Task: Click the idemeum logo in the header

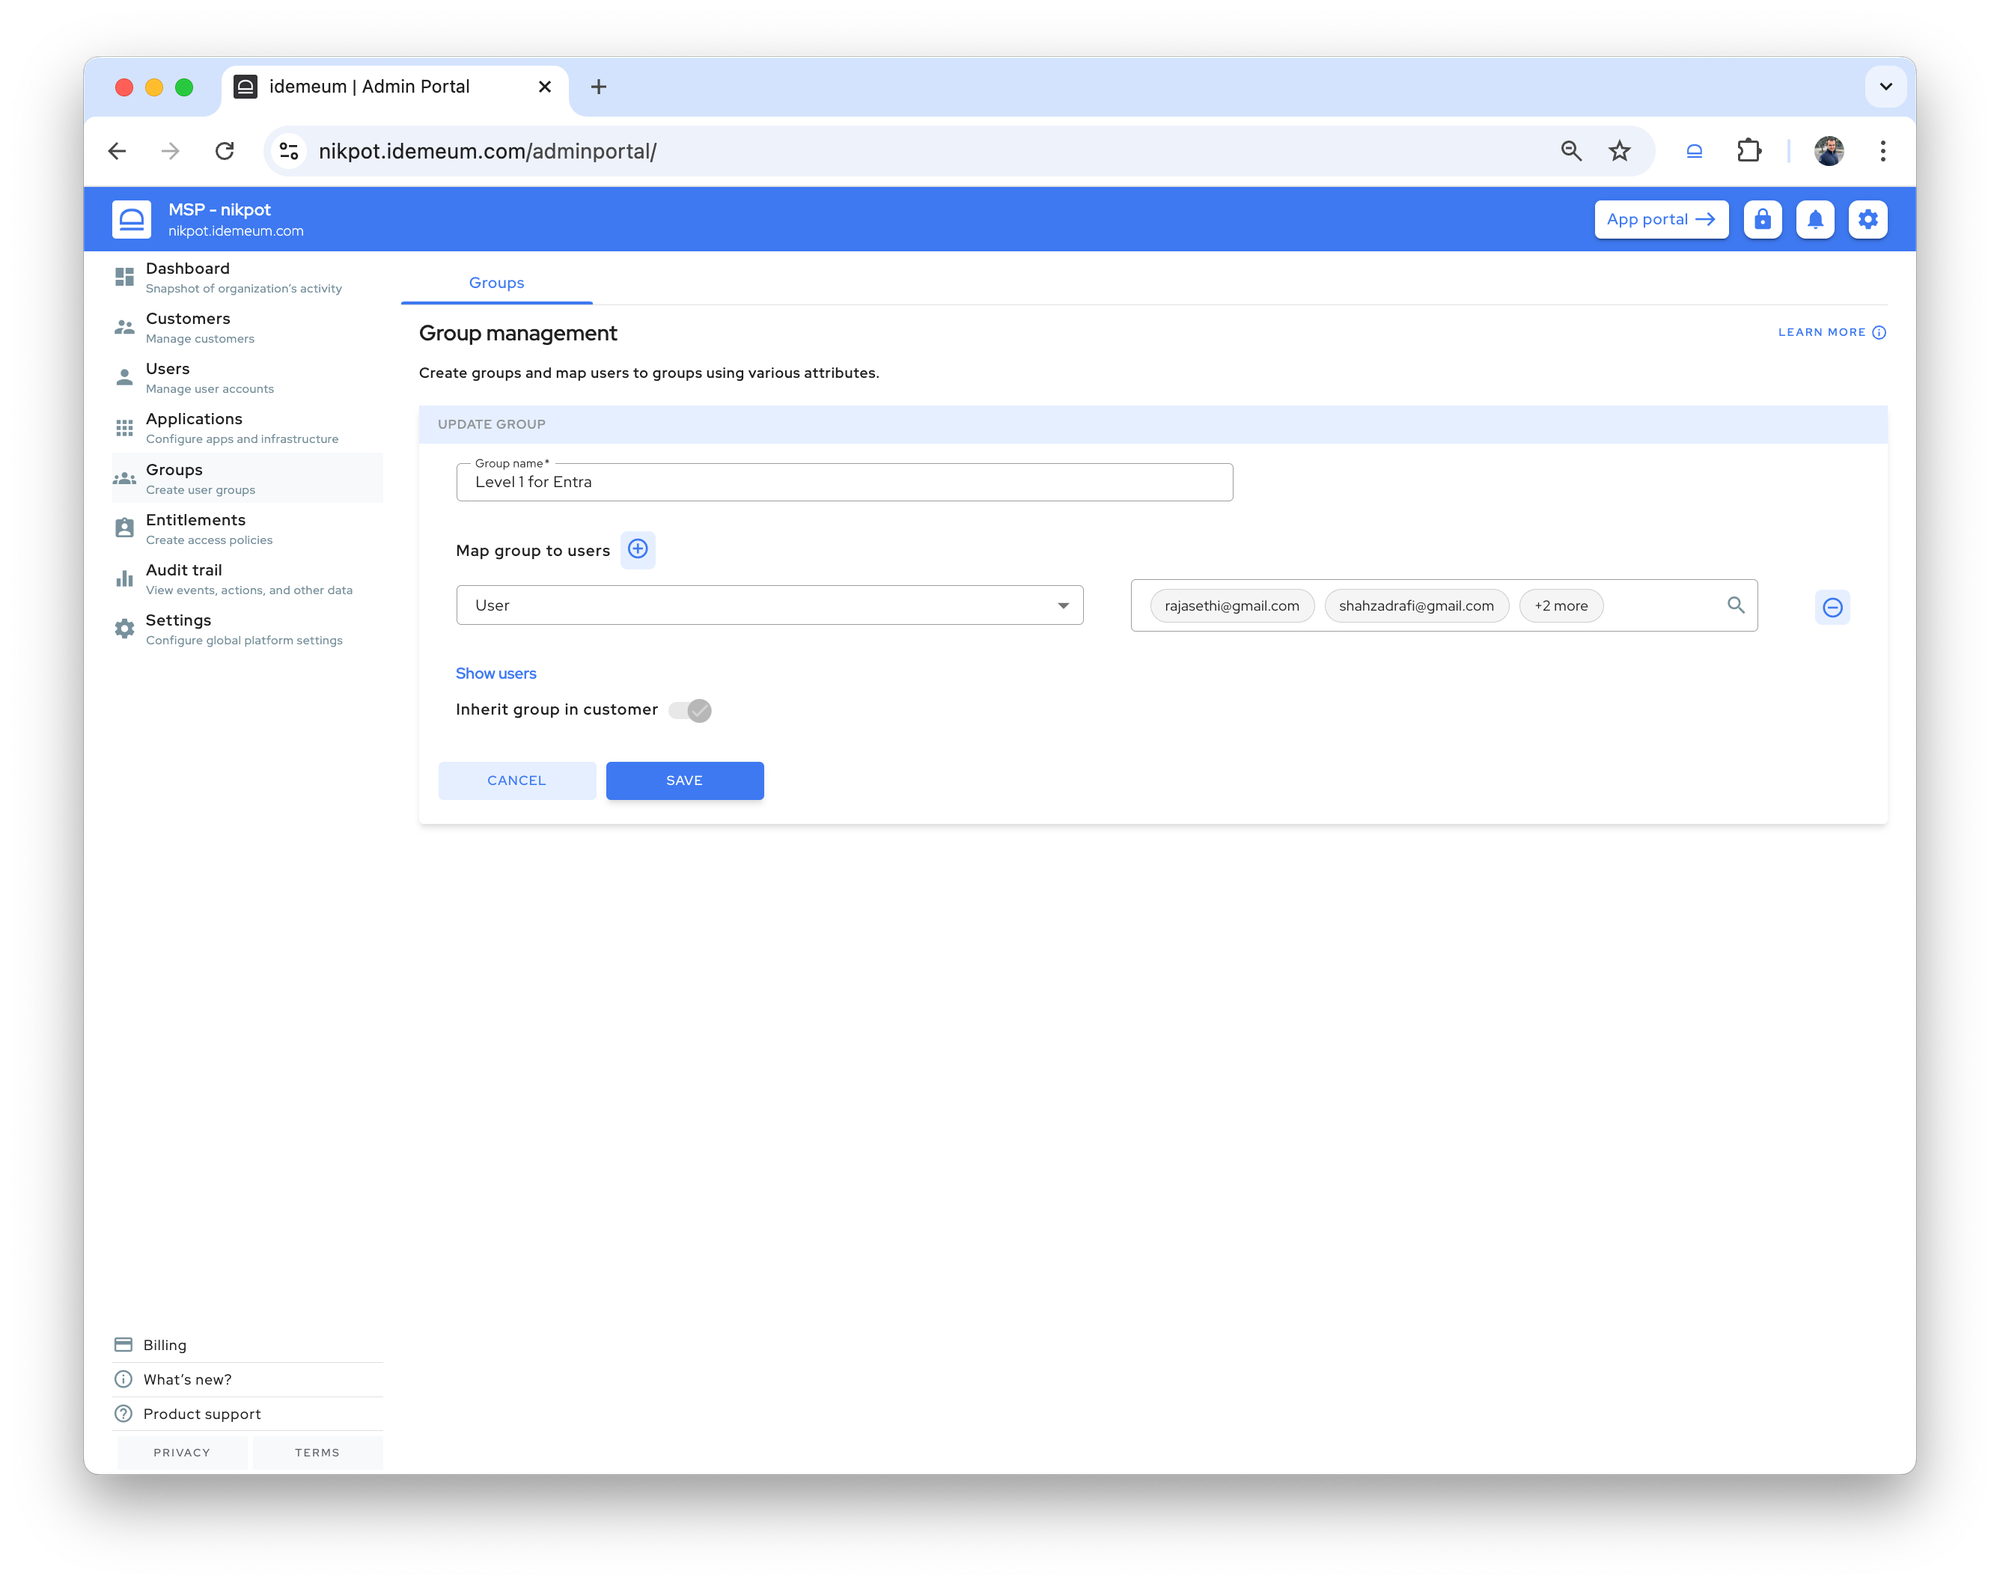Action: [132, 219]
